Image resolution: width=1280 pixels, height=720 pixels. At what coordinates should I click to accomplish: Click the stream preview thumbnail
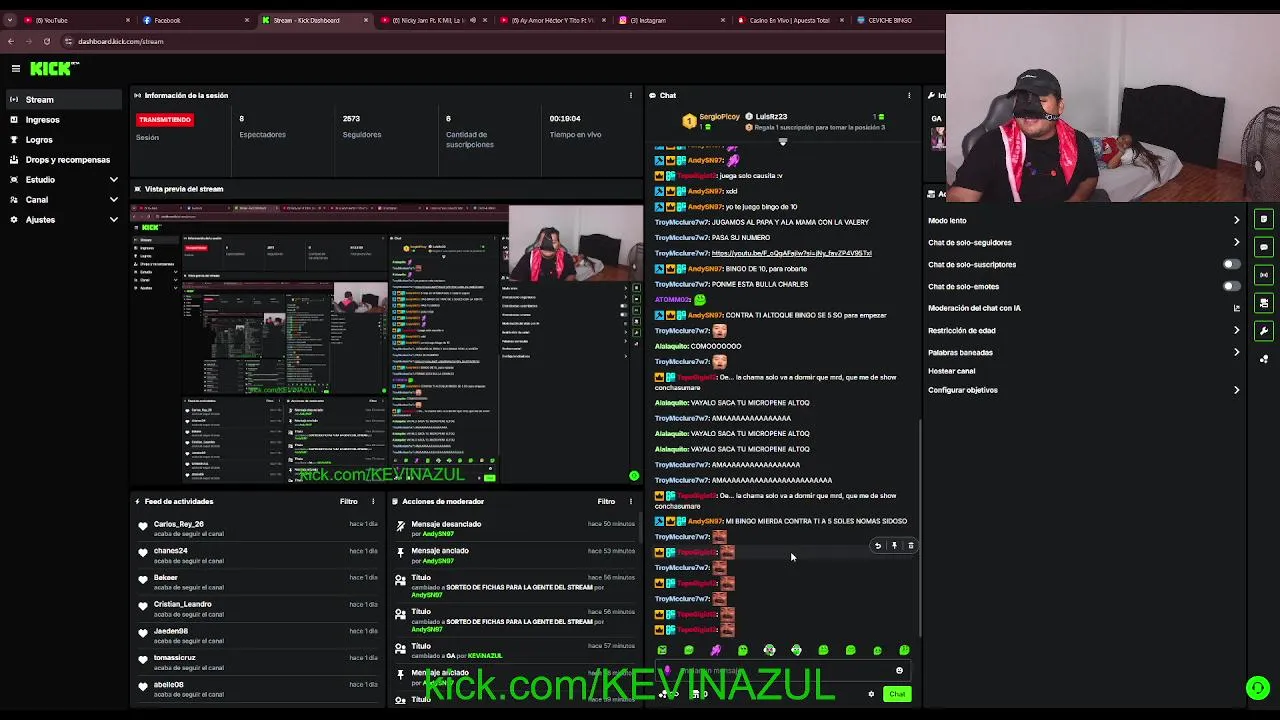[x=387, y=345]
